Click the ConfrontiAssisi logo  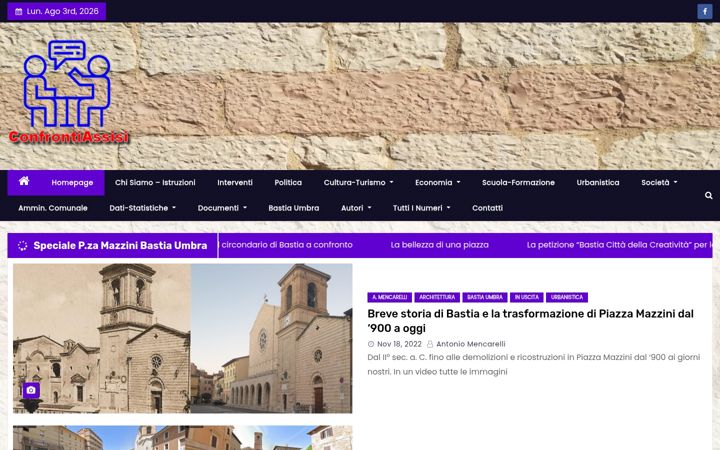(69, 92)
